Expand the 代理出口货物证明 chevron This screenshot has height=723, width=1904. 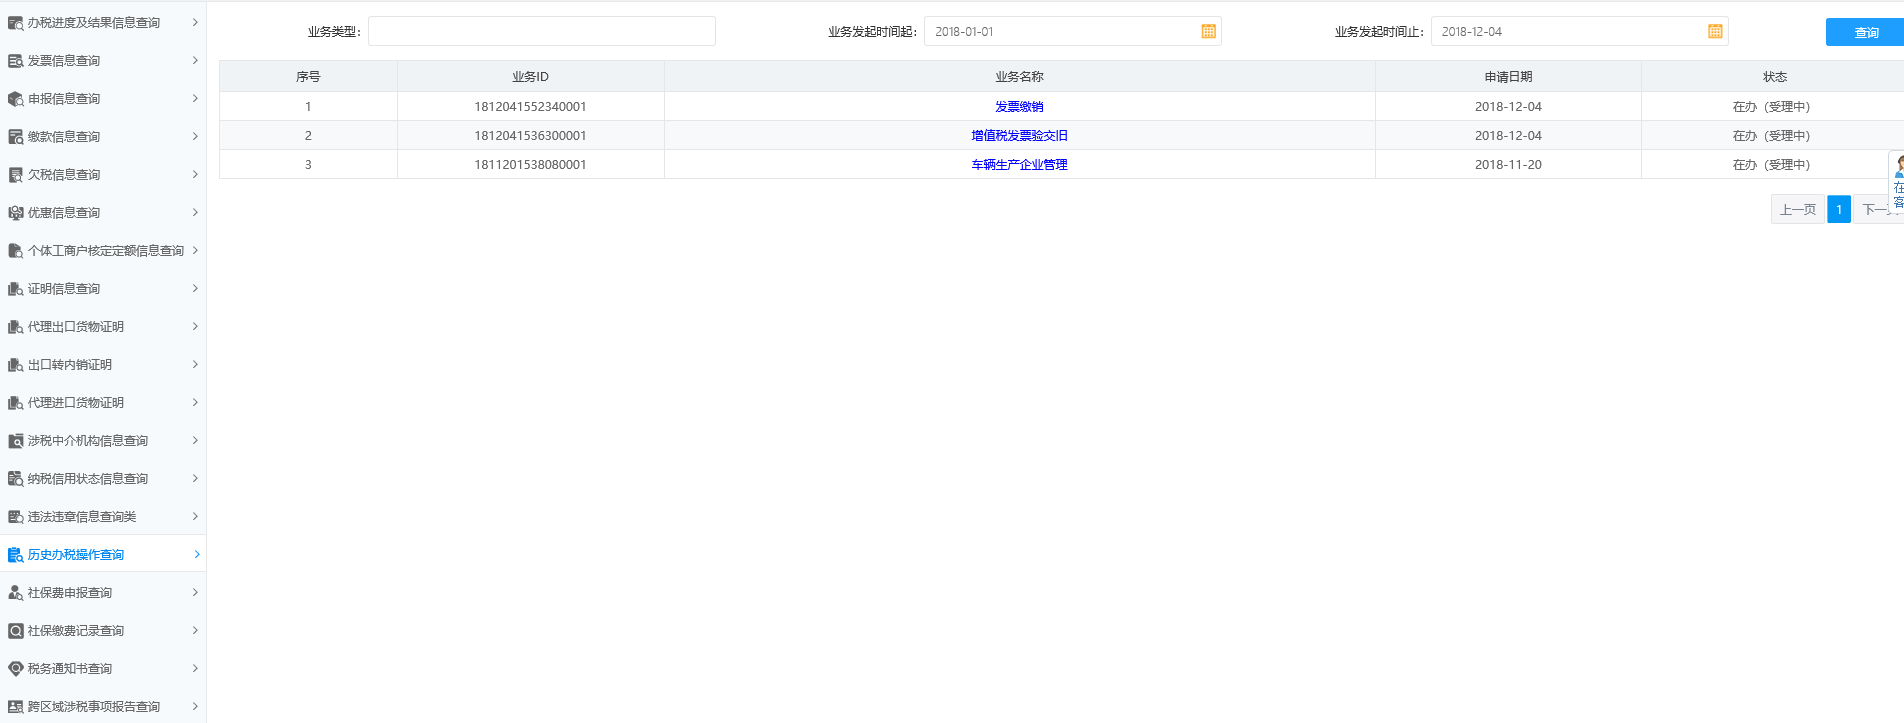coord(195,327)
